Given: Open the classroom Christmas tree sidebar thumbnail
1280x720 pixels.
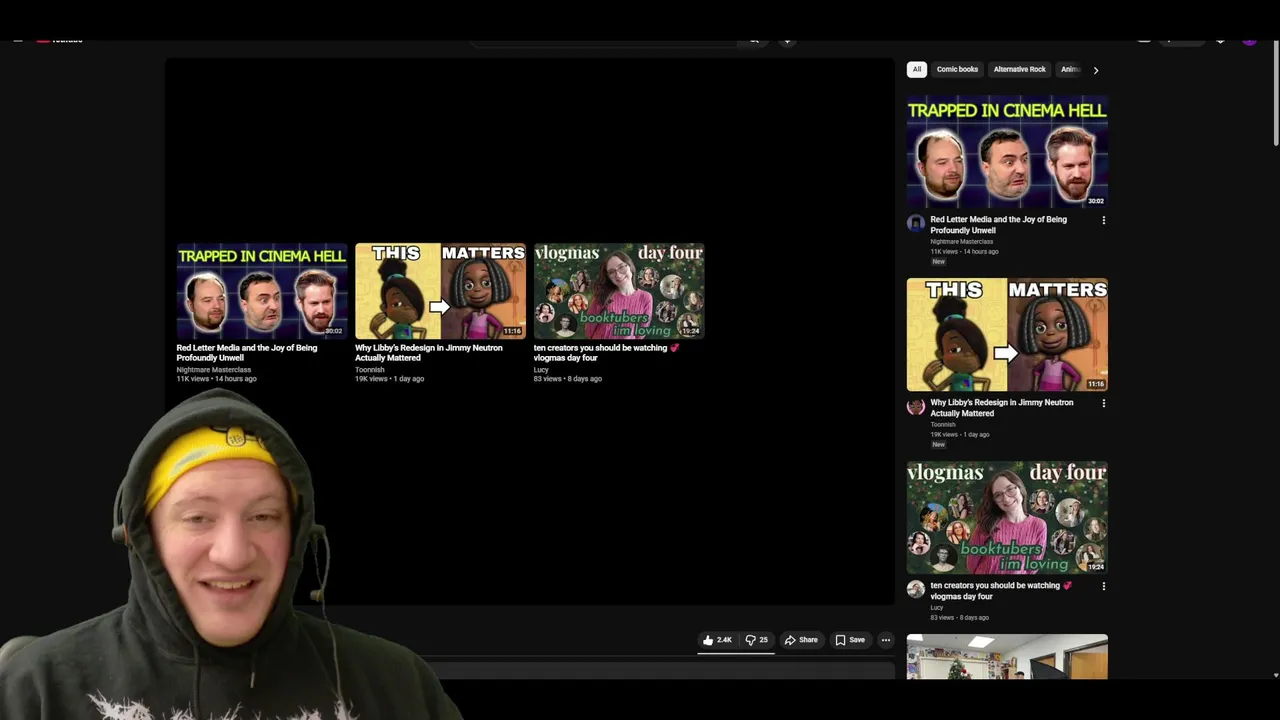Looking at the screenshot, I should [1007, 657].
